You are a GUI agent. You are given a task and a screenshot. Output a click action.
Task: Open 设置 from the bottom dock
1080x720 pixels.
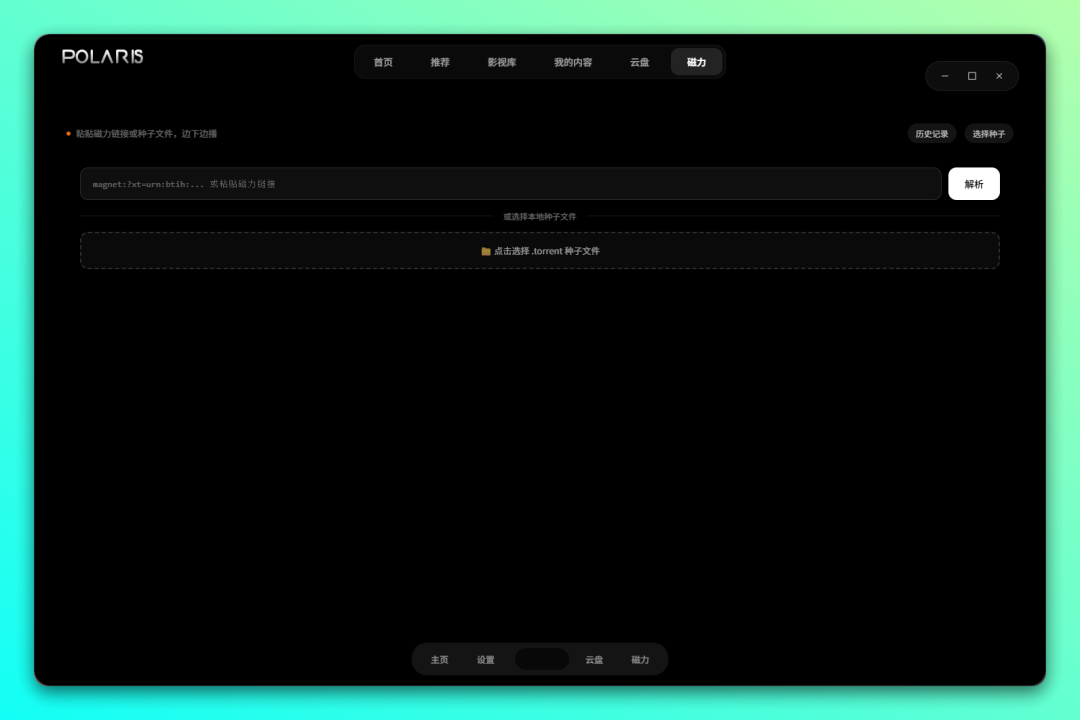click(486, 660)
